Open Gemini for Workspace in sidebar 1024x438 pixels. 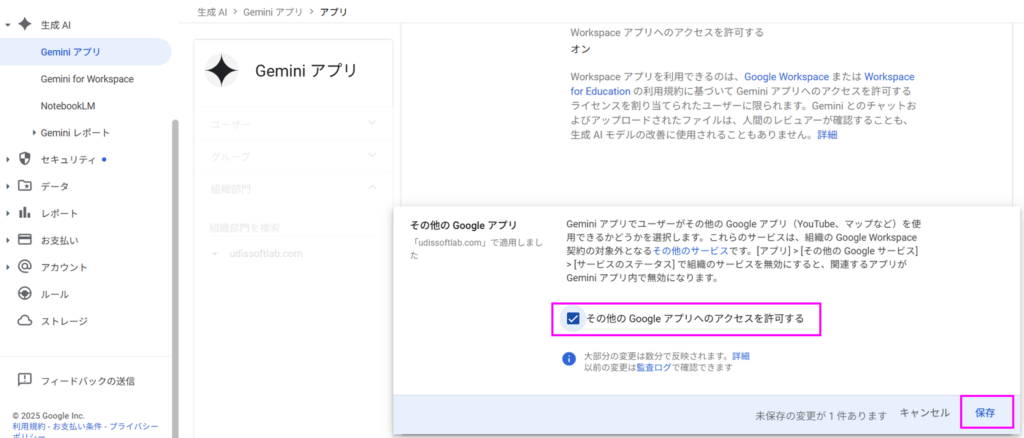[x=87, y=78]
